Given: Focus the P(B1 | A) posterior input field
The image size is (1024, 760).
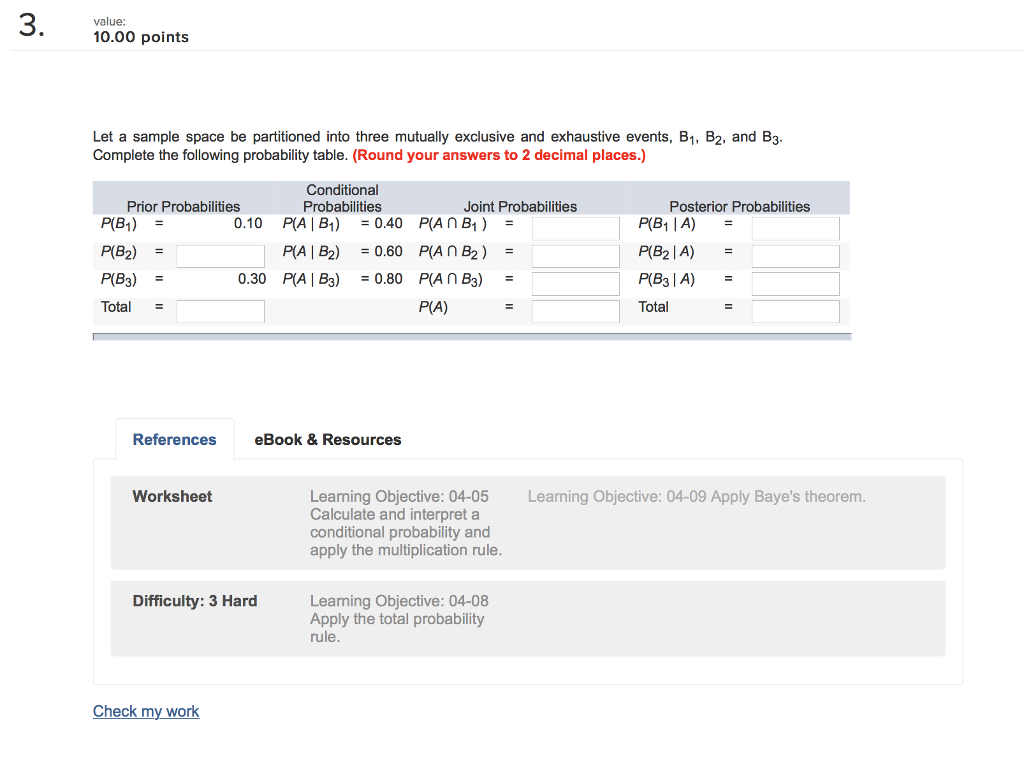Looking at the screenshot, I should [x=795, y=228].
